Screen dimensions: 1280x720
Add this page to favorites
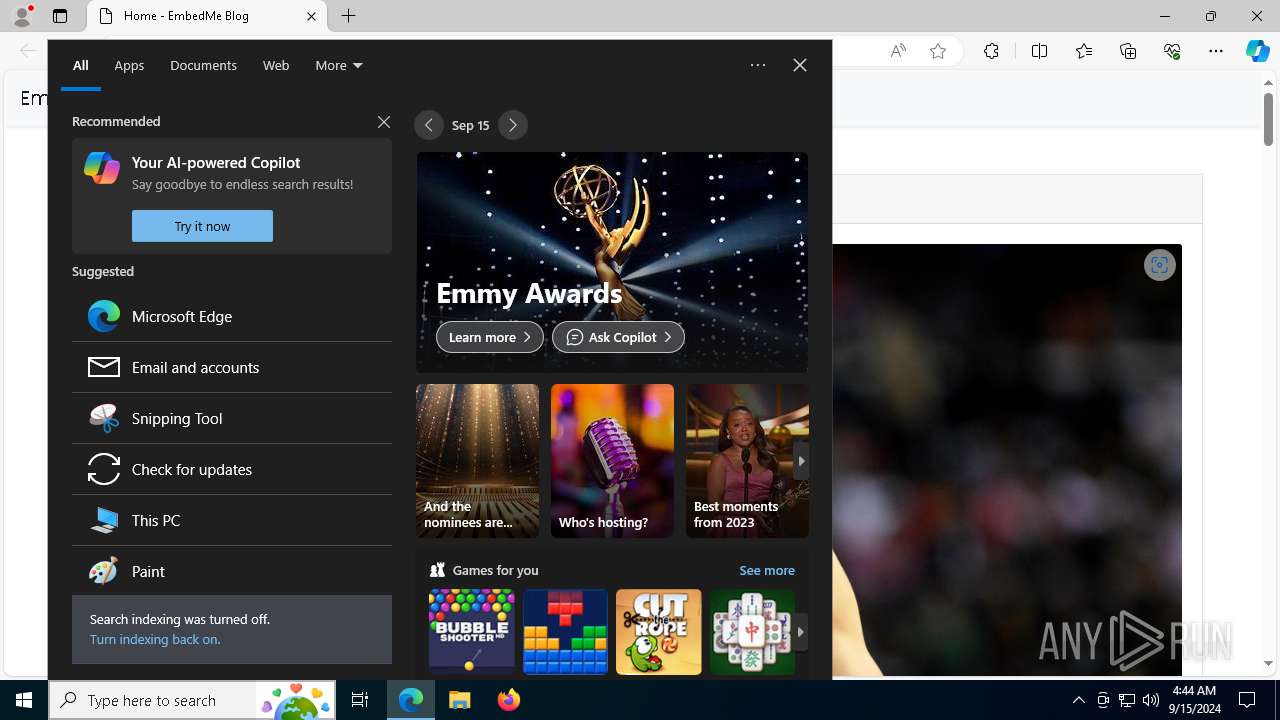point(938,51)
